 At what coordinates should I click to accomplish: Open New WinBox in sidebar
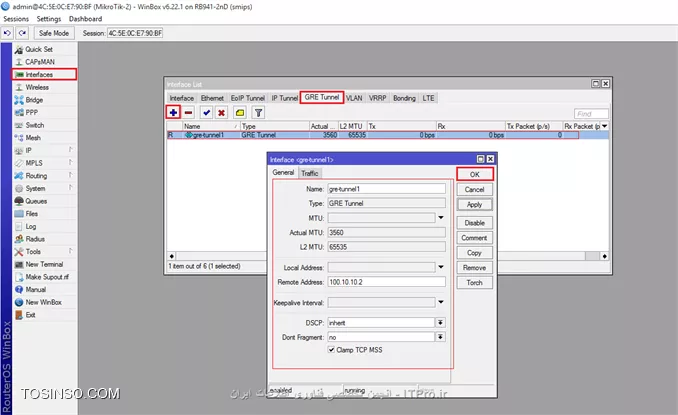(x=45, y=302)
